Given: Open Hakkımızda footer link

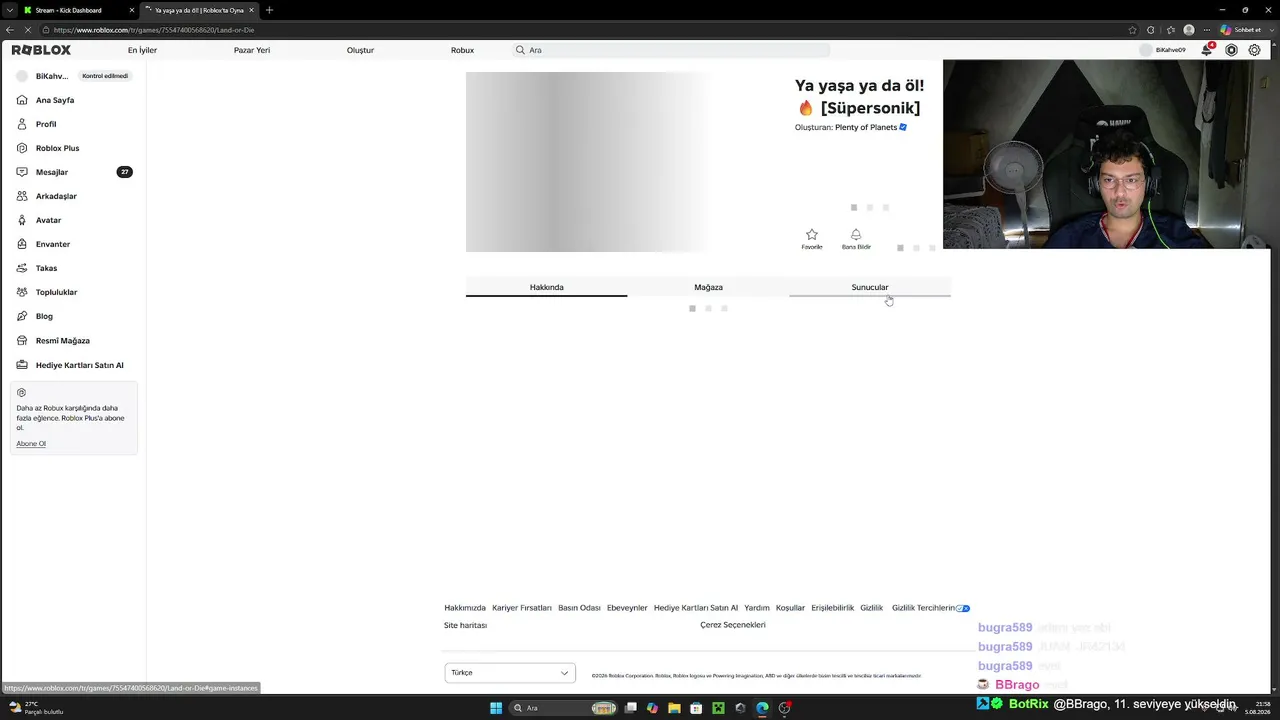Looking at the screenshot, I should (x=465, y=608).
